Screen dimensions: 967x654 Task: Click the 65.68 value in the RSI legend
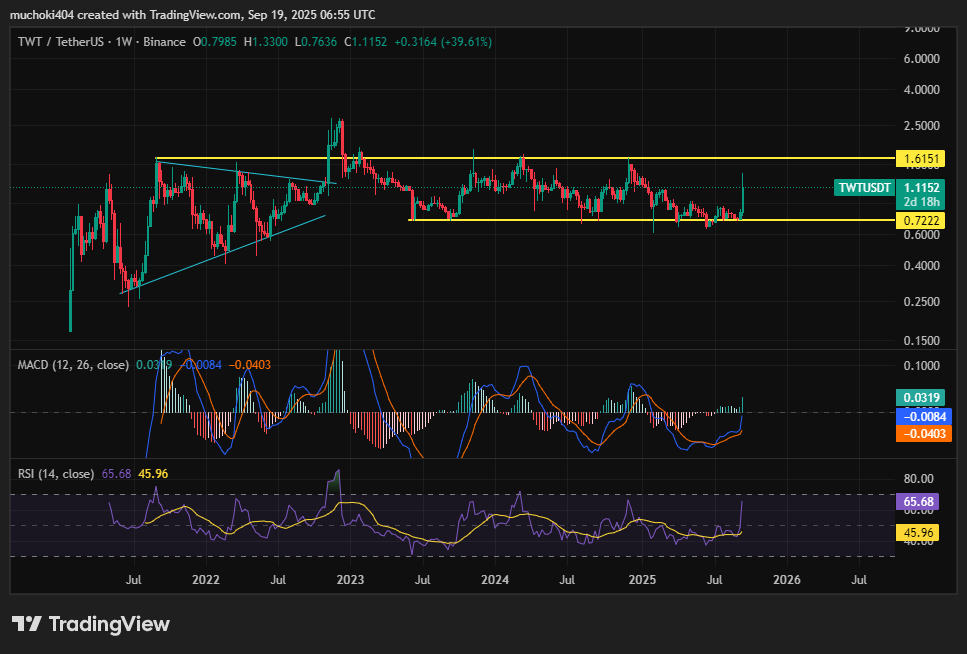117,474
